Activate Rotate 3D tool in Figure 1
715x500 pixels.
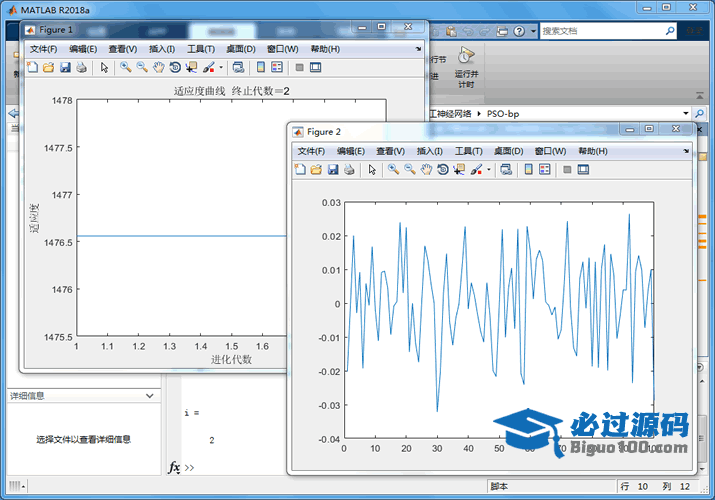coord(175,68)
